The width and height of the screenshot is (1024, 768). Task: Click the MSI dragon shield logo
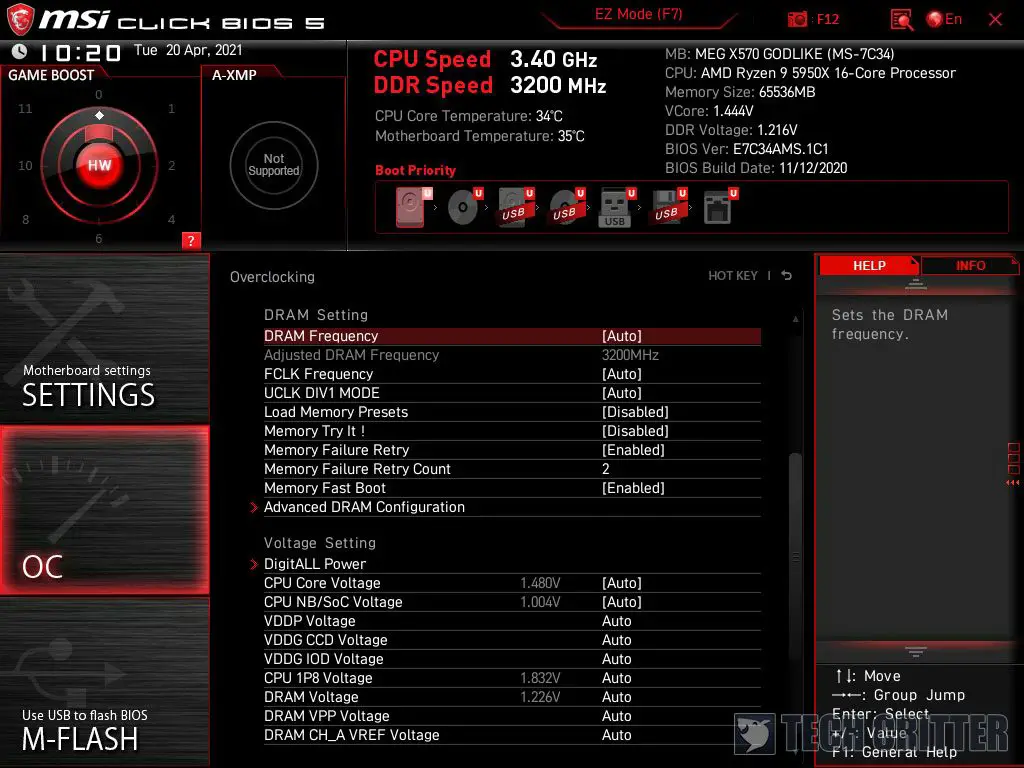[x=20, y=20]
